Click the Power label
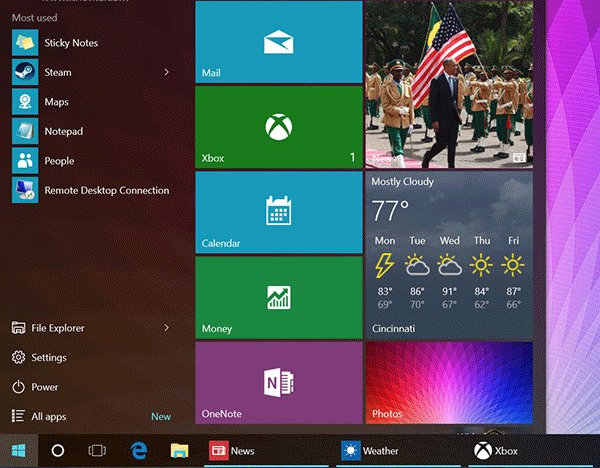 (x=45, y=387)
